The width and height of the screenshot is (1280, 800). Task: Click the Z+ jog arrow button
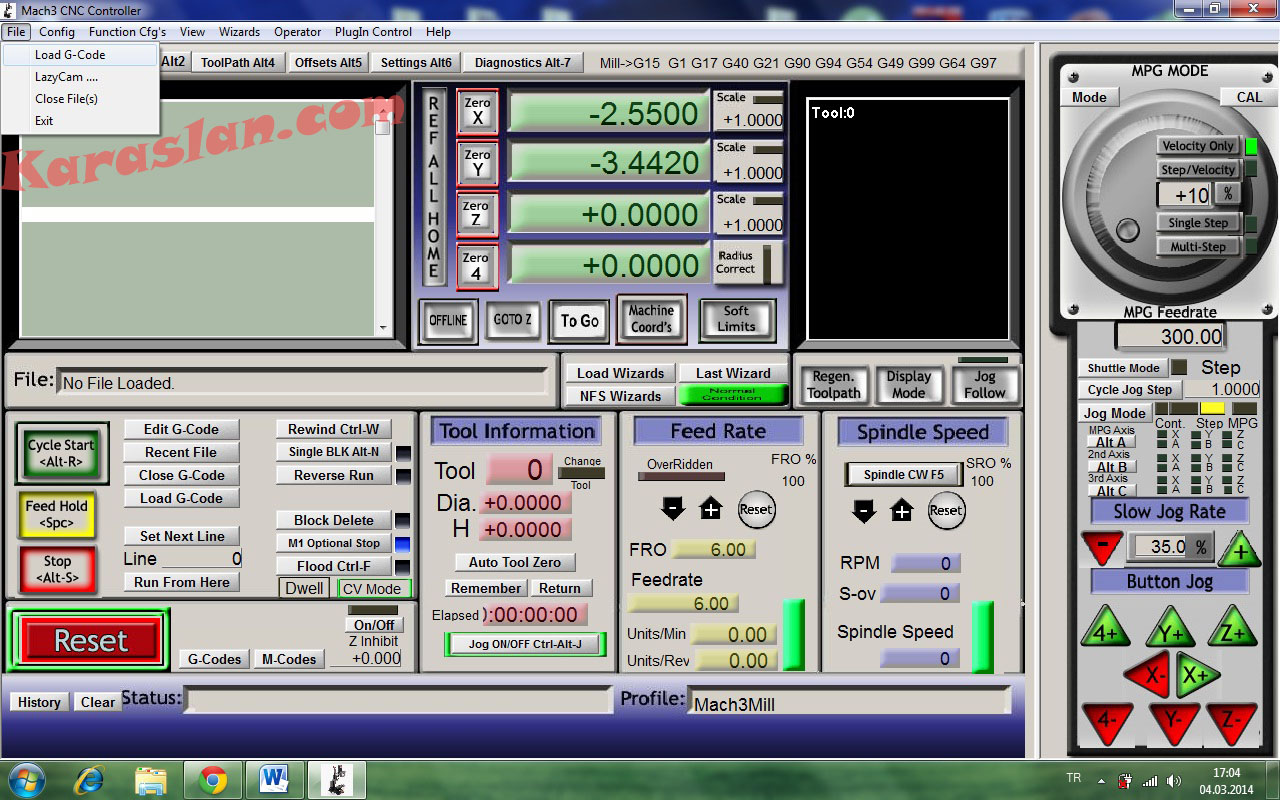click(1232, 628)
